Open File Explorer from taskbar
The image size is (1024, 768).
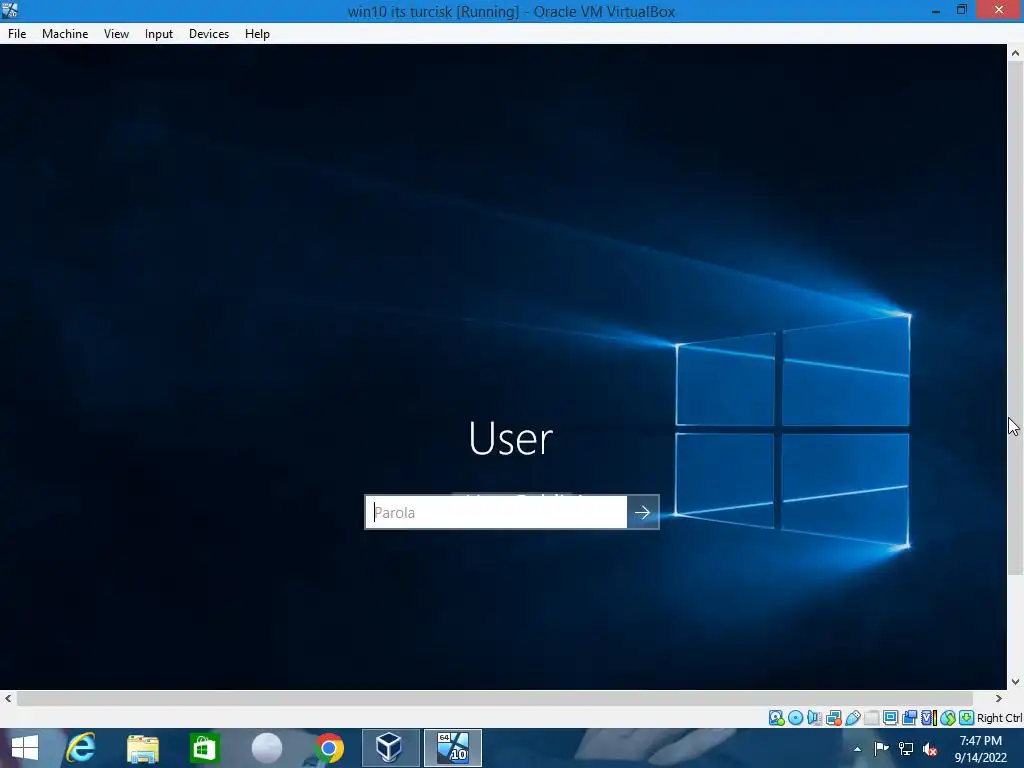click(142, 748)
